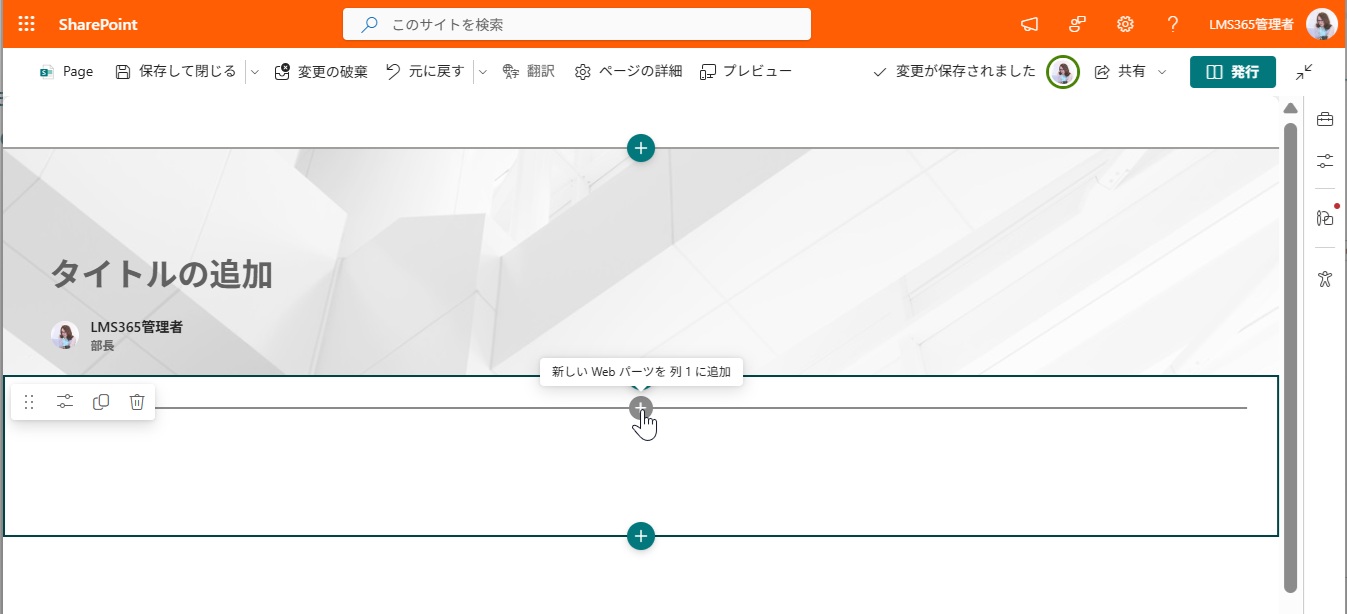
Task: Click the scrollbar up arrow
Action: 1291,108
